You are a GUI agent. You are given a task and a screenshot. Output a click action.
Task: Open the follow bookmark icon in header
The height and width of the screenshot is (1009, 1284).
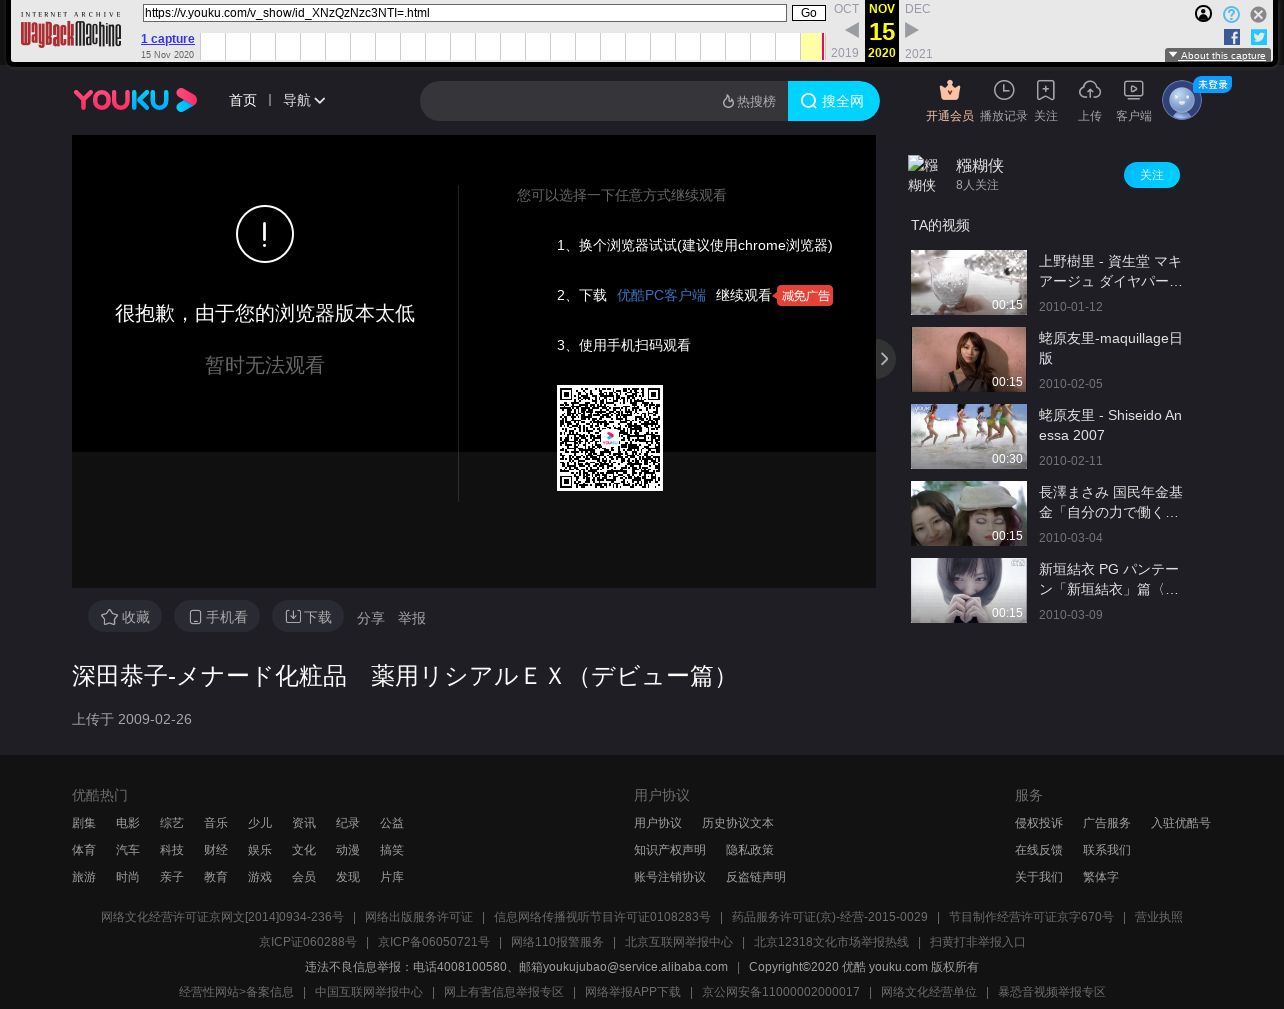[x=1046, y=90]
